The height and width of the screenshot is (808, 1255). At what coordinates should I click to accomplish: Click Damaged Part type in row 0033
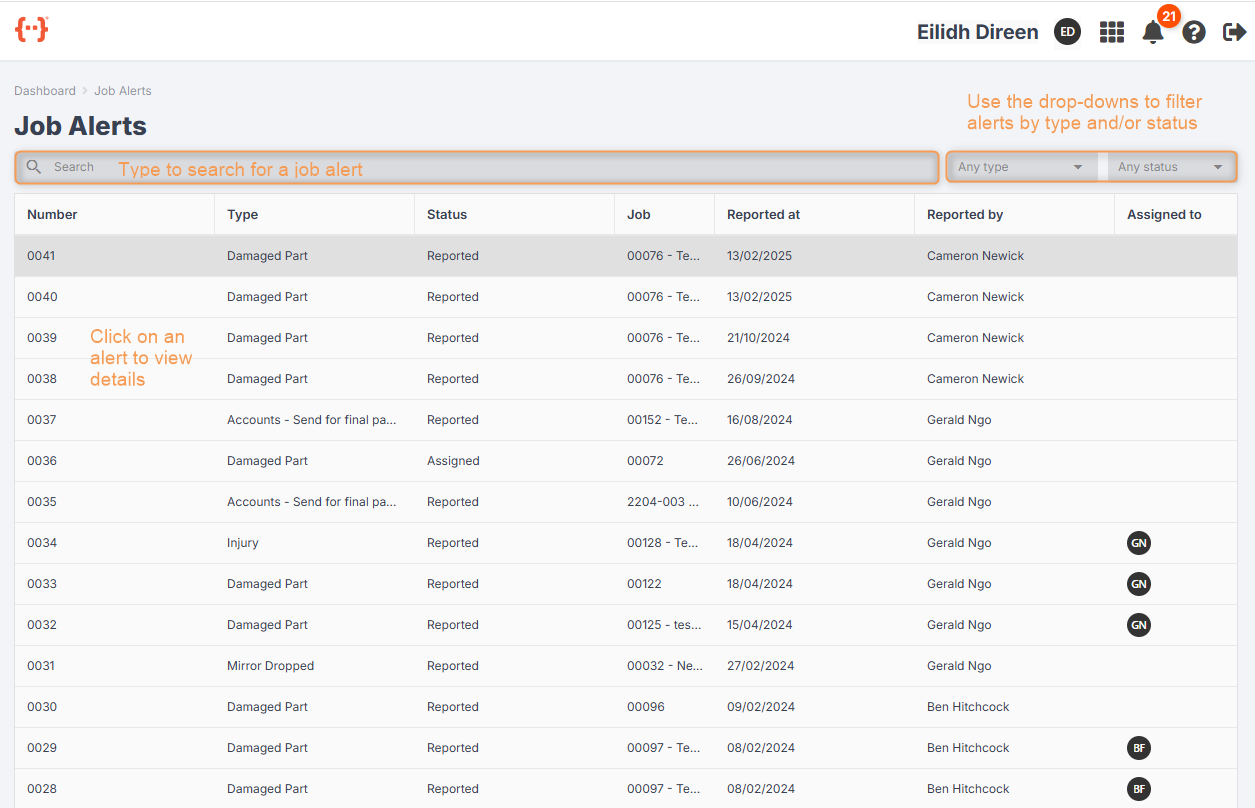click(x=267, y=584)
